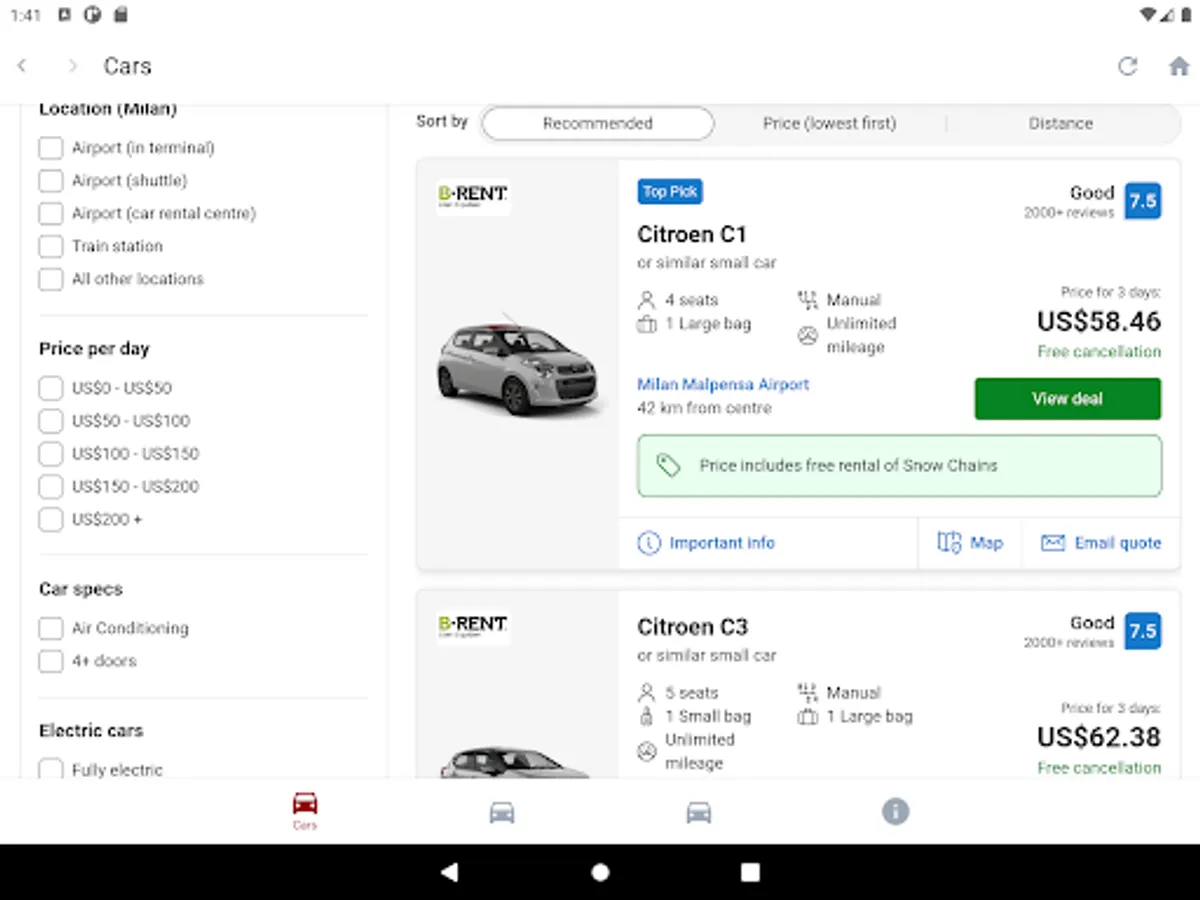This screenshot has width=1200, height=900.
Task: Check US$200 + price filter
Action: [51, 520]
